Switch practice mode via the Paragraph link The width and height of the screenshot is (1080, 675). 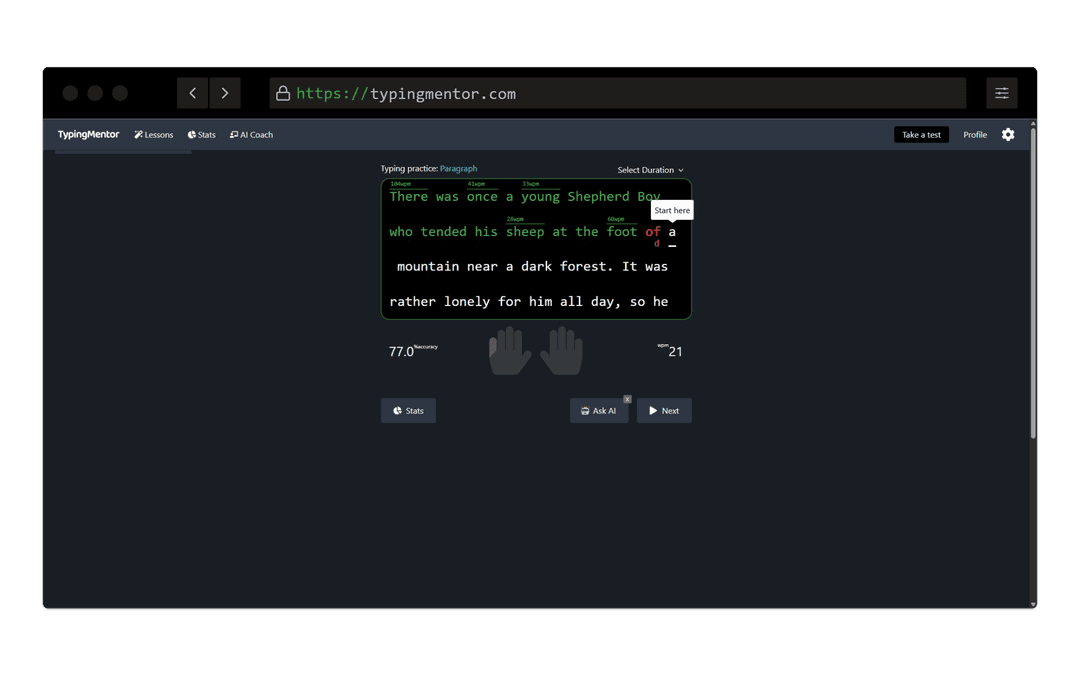click(459, 168)
